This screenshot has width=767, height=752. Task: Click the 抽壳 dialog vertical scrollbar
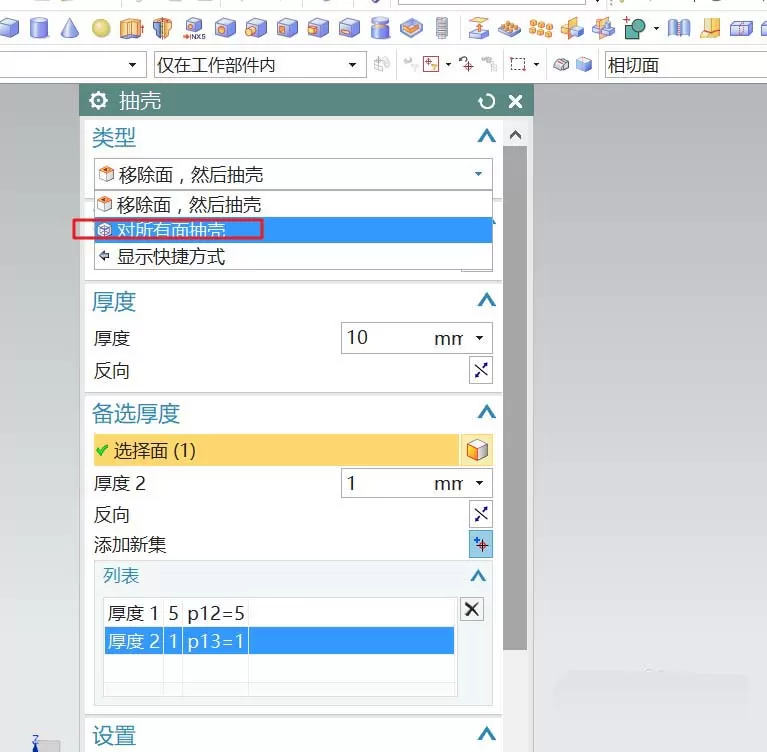[x=515, y=398]
